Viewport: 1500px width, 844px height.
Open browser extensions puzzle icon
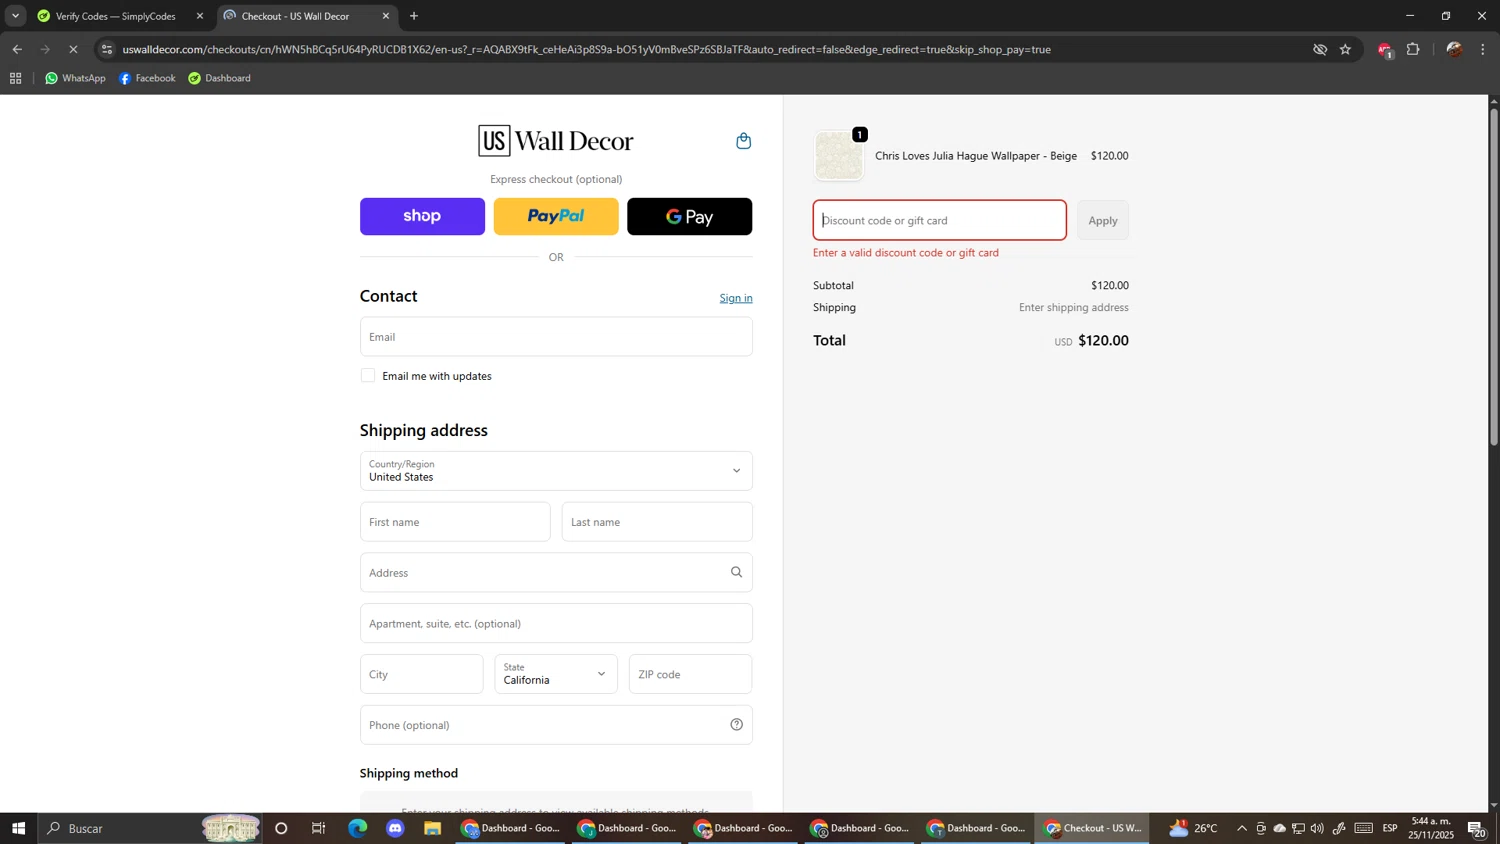1413,49
